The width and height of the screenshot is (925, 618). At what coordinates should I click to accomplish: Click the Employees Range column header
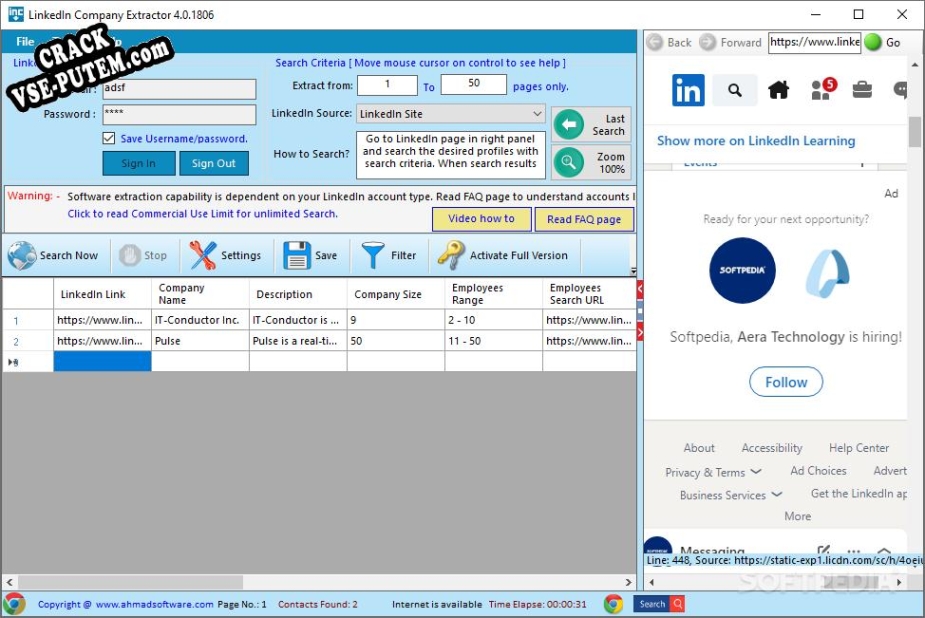494,294
